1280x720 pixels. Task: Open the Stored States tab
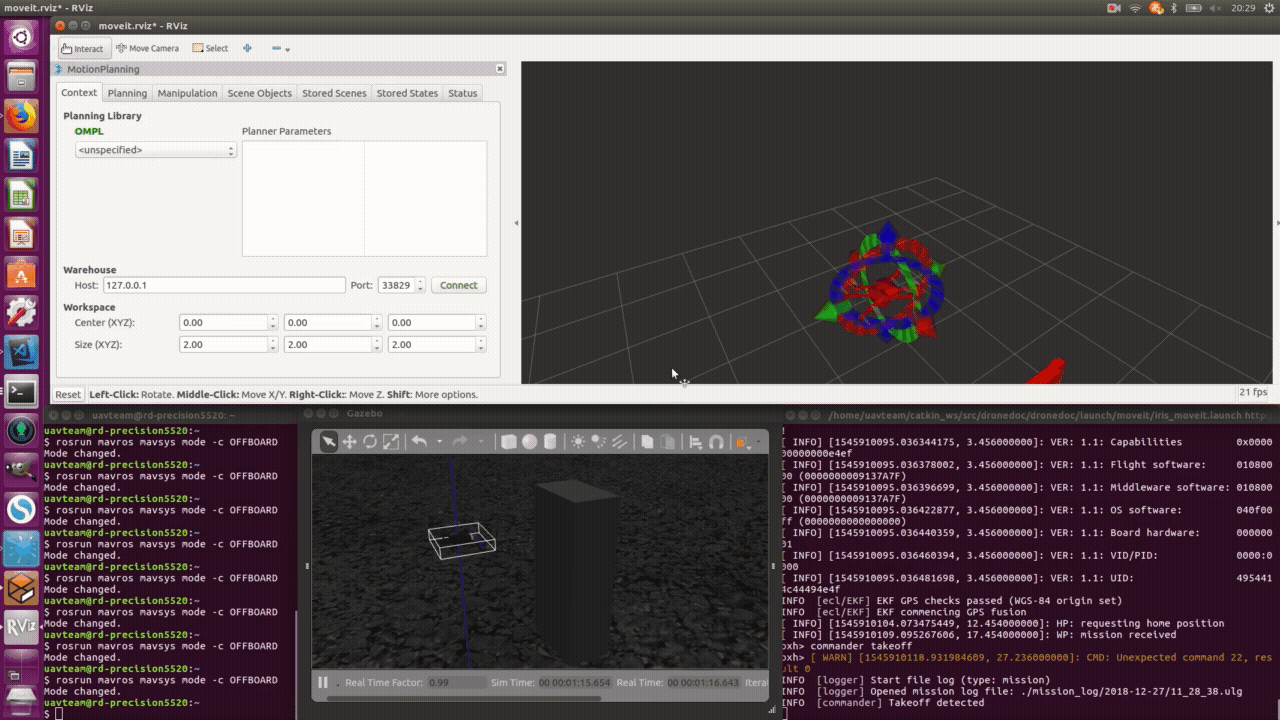pyautogui.click(x=407, y=93)
